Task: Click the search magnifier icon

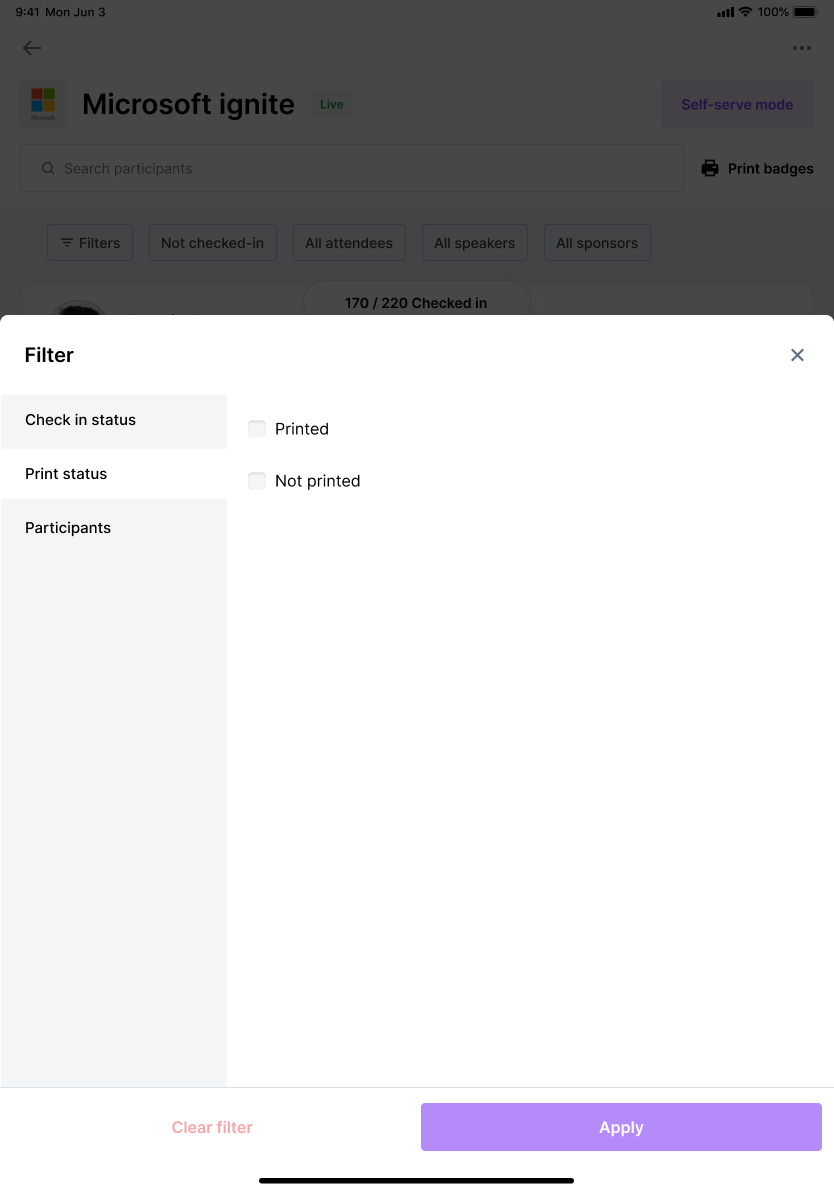Action: point(48,168)
